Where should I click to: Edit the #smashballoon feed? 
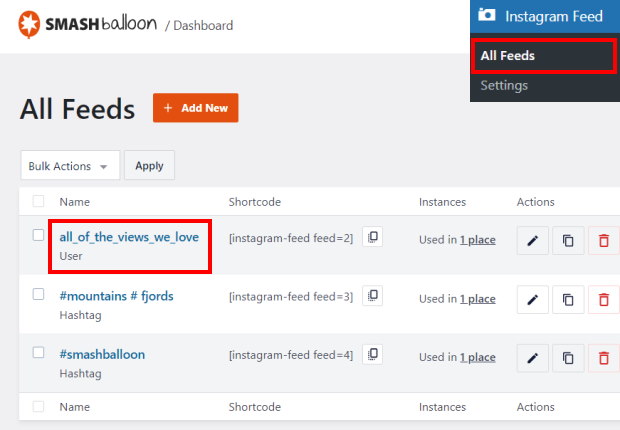coord(533,358)
